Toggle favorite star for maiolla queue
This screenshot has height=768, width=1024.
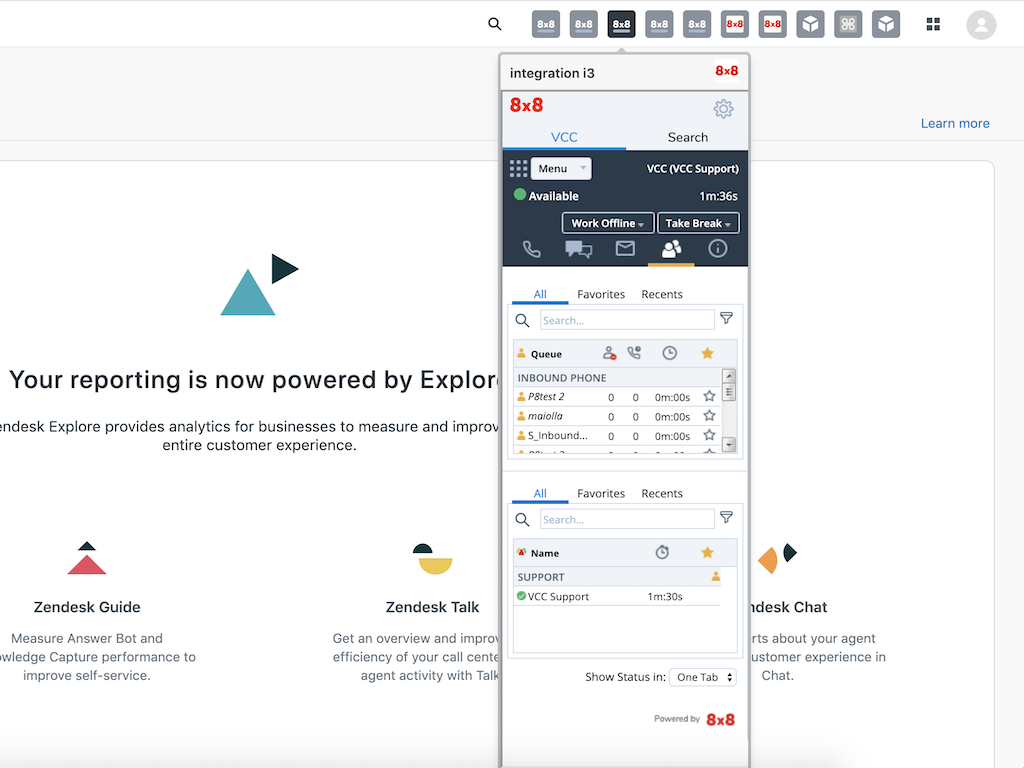coord(709,416)
